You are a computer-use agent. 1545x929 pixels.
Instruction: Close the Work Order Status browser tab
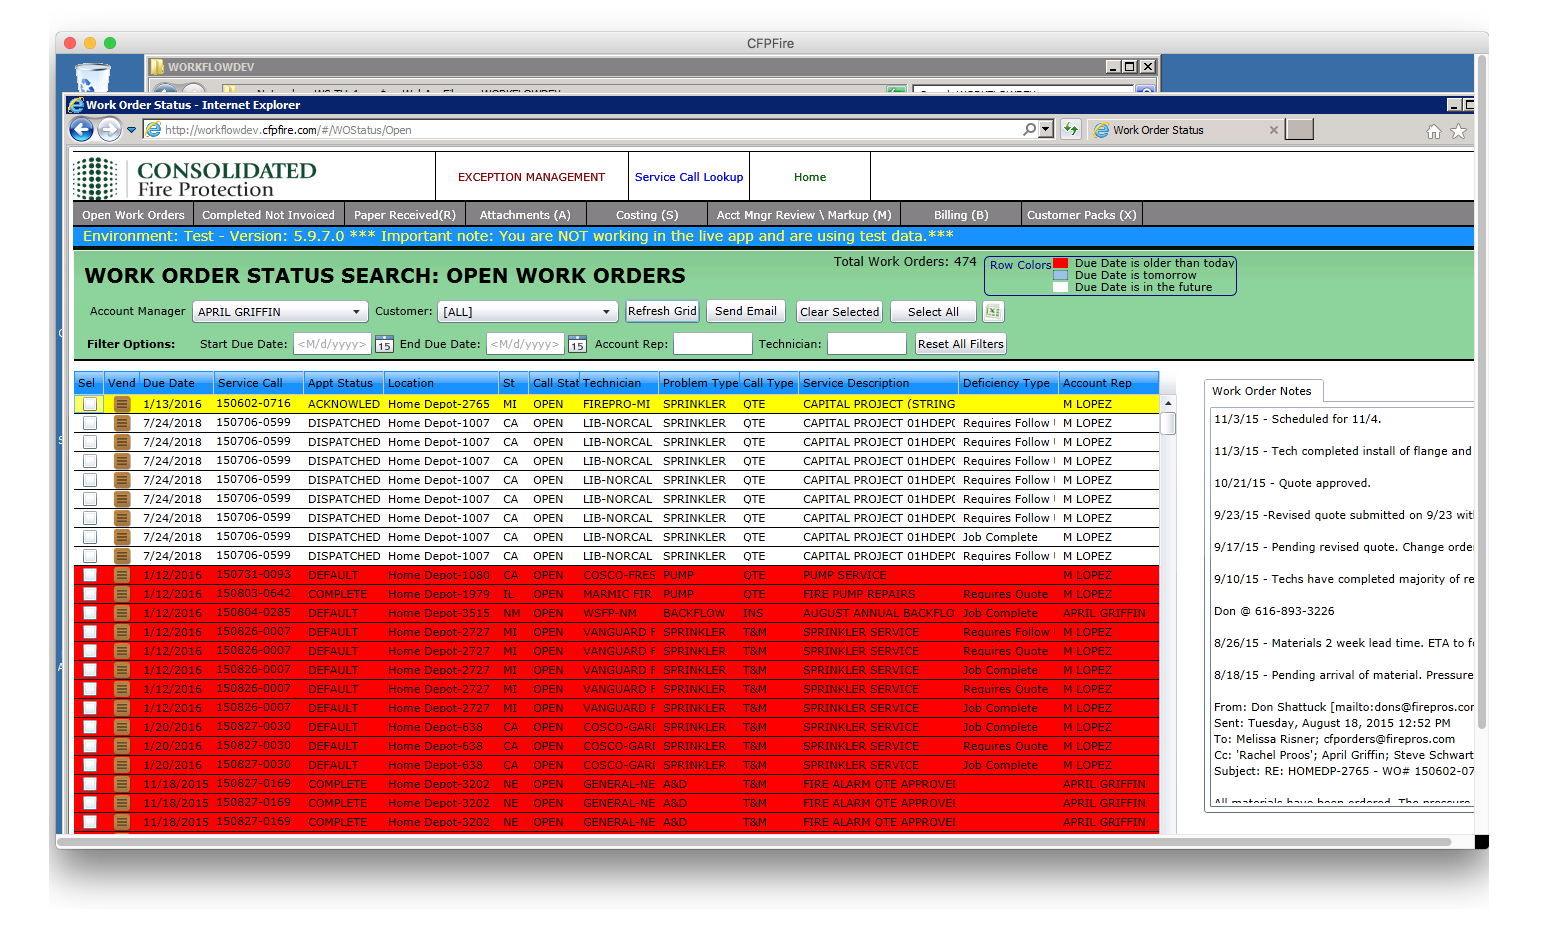pyautogui.click(x=1273, y=130)
